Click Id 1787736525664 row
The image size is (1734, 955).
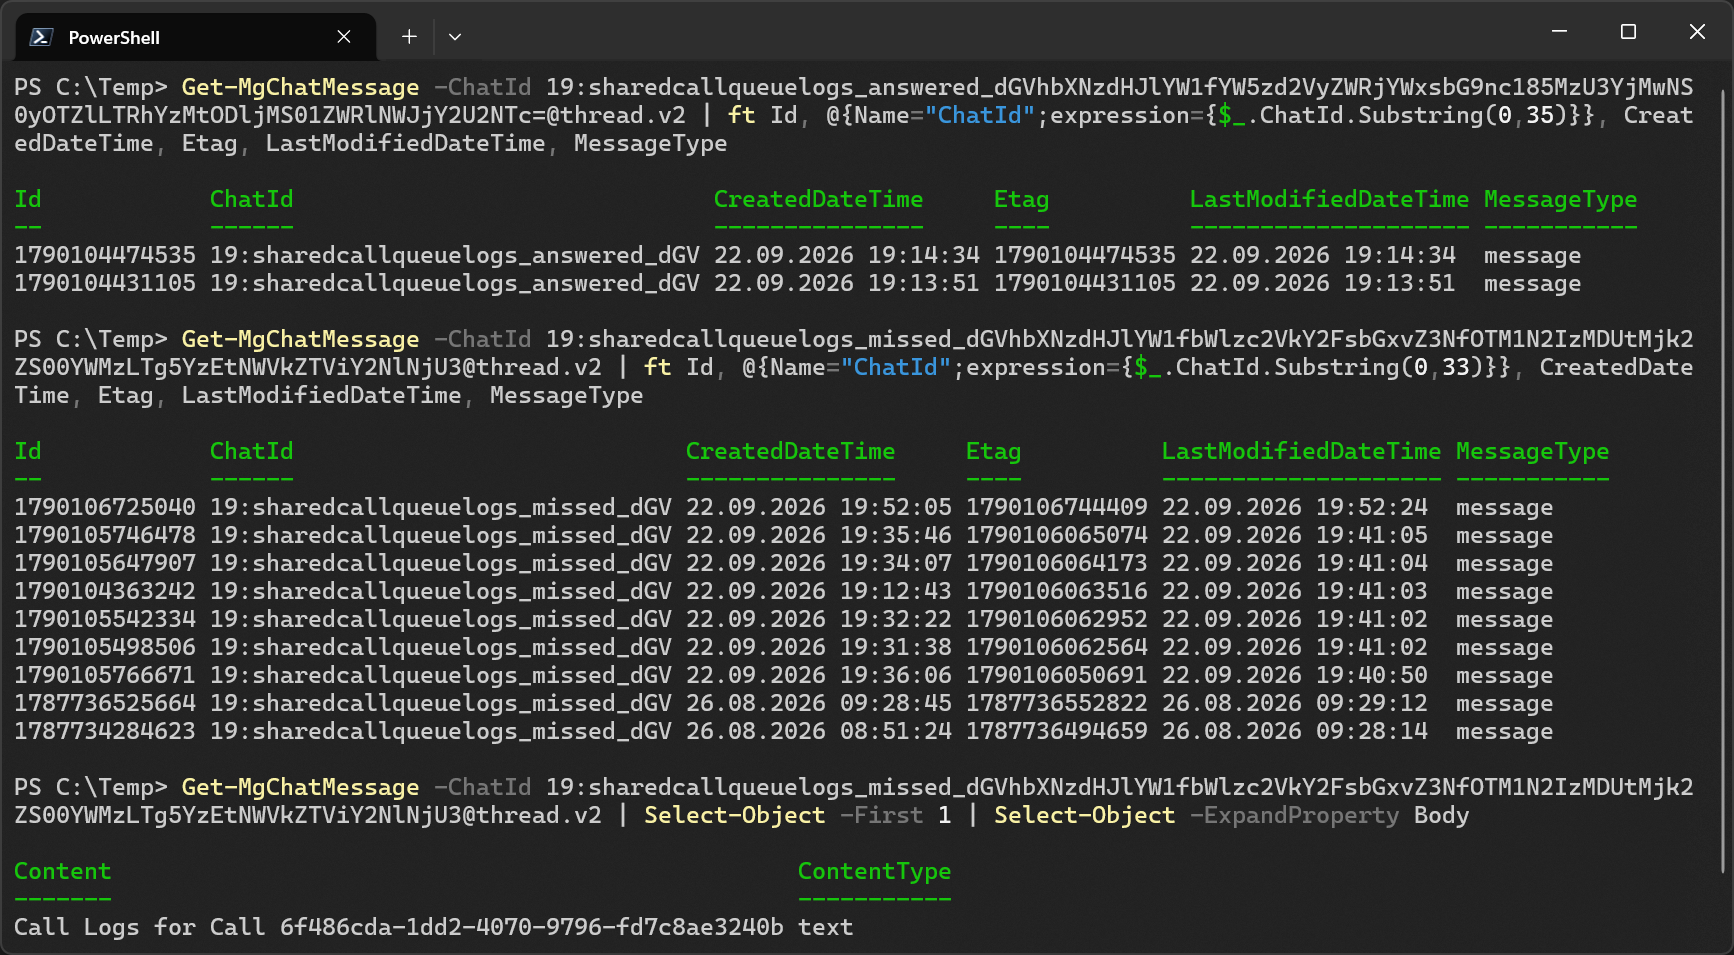[x=105, y=703]
